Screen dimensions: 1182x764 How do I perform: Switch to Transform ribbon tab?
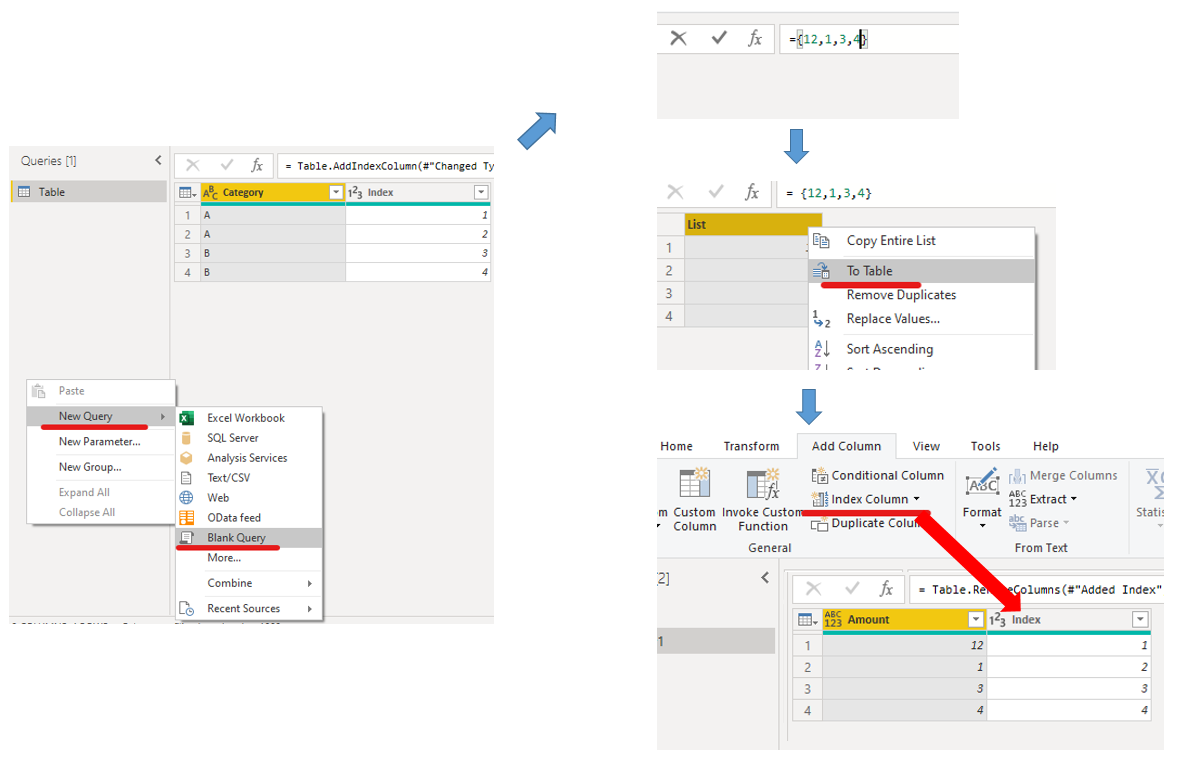click(x=751, y=446)
